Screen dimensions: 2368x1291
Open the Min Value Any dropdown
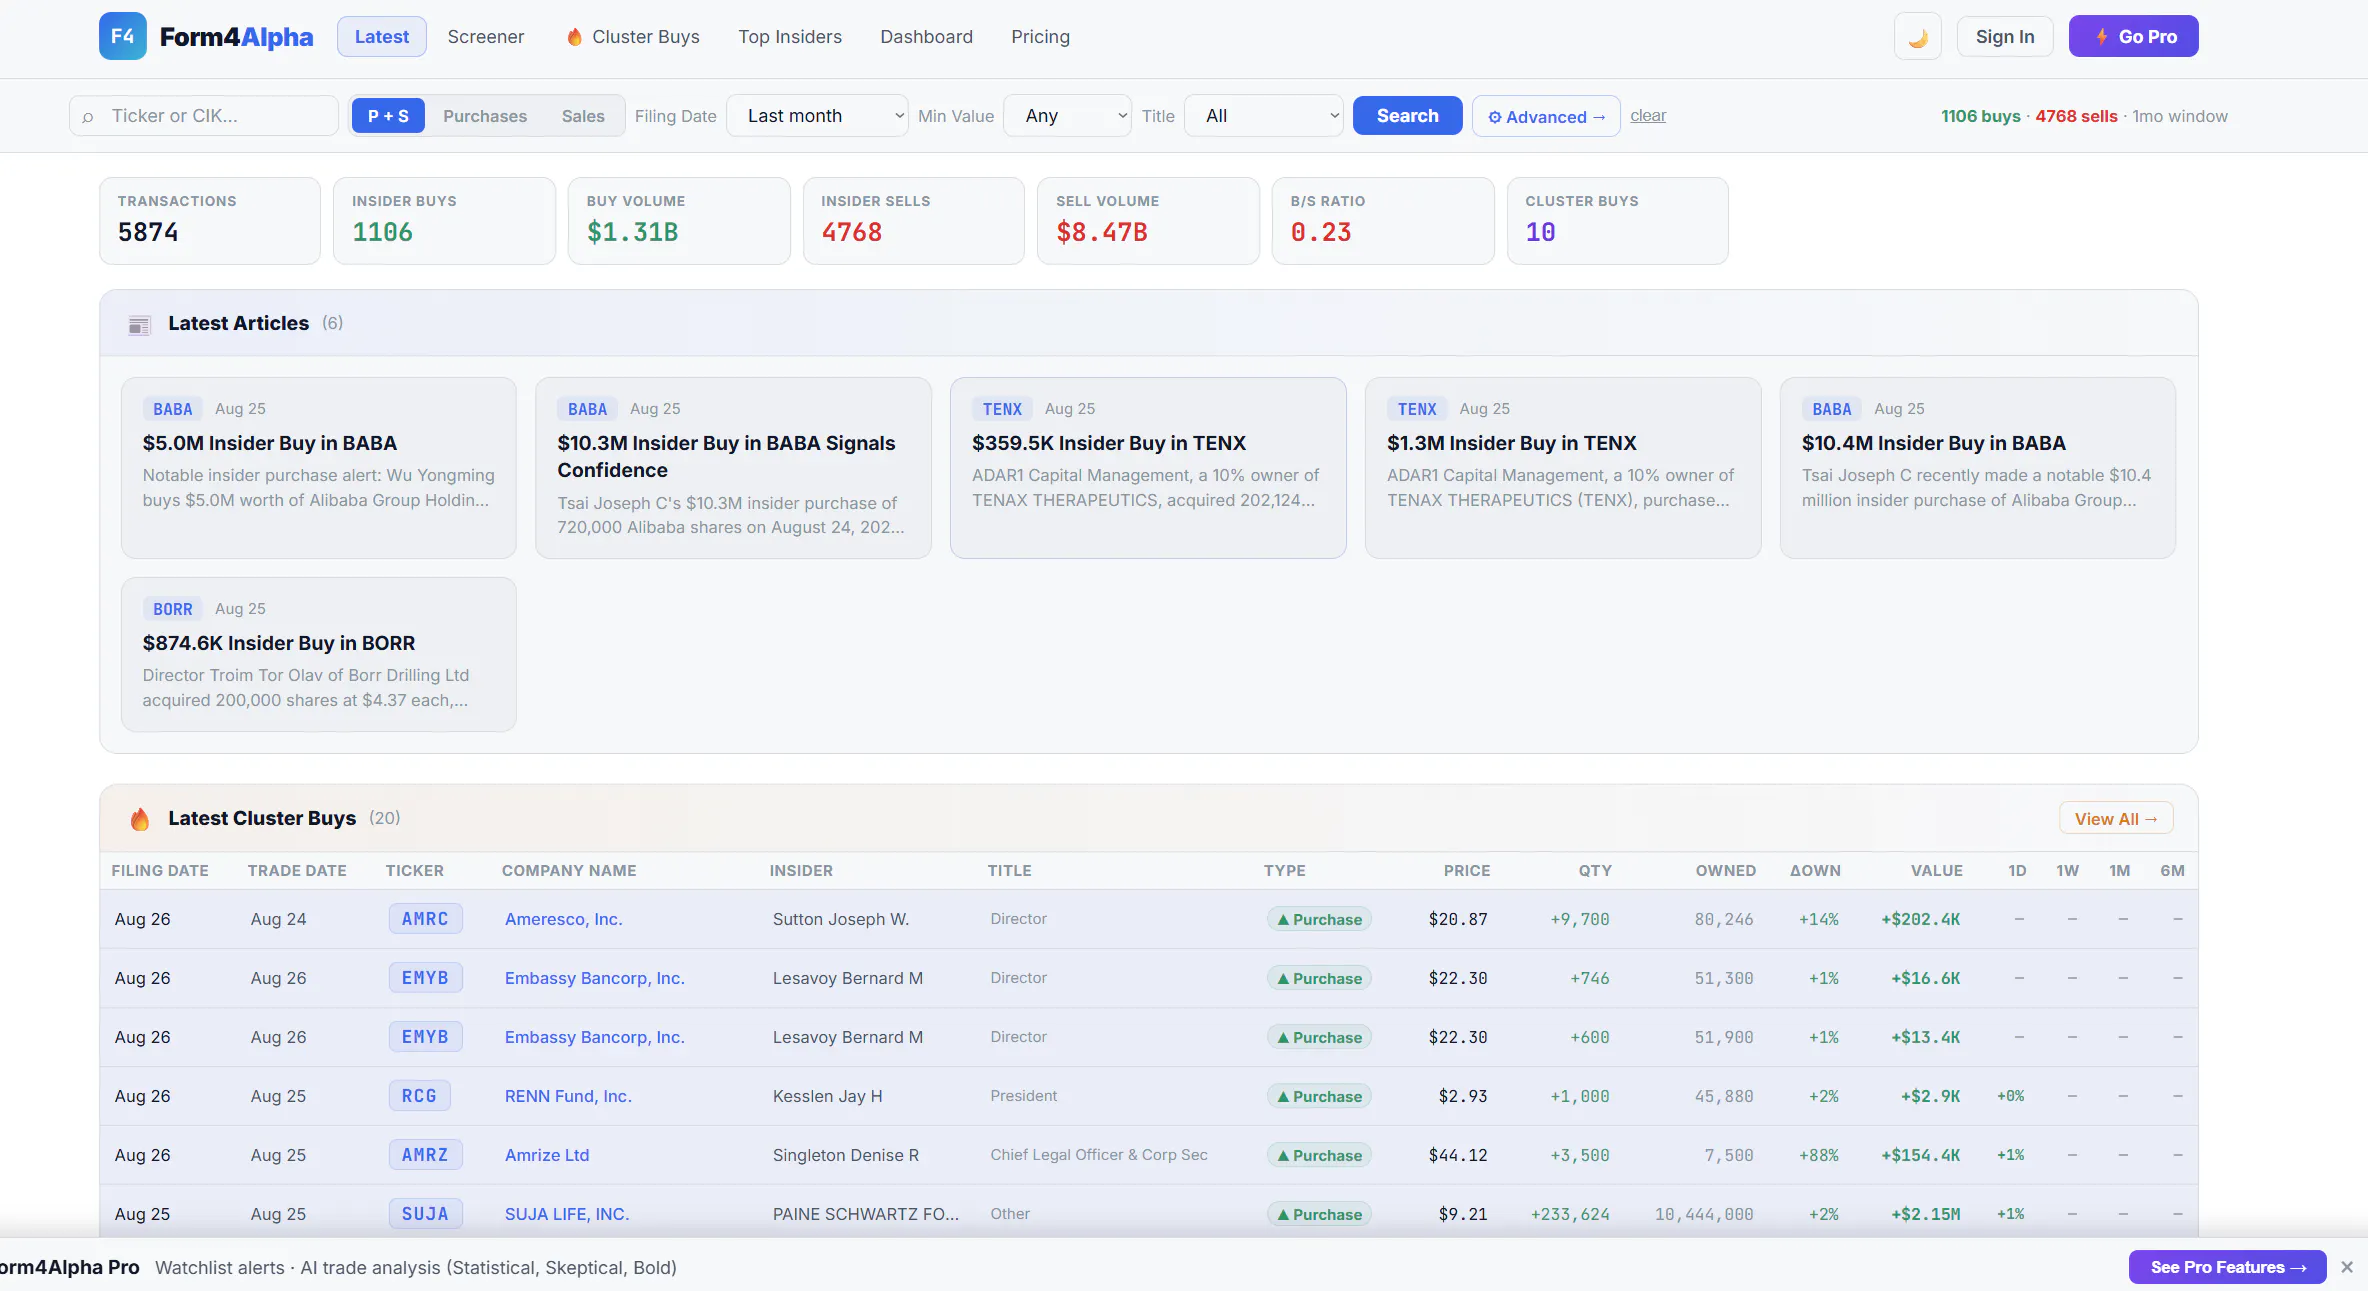click(x=1067, y=116)
